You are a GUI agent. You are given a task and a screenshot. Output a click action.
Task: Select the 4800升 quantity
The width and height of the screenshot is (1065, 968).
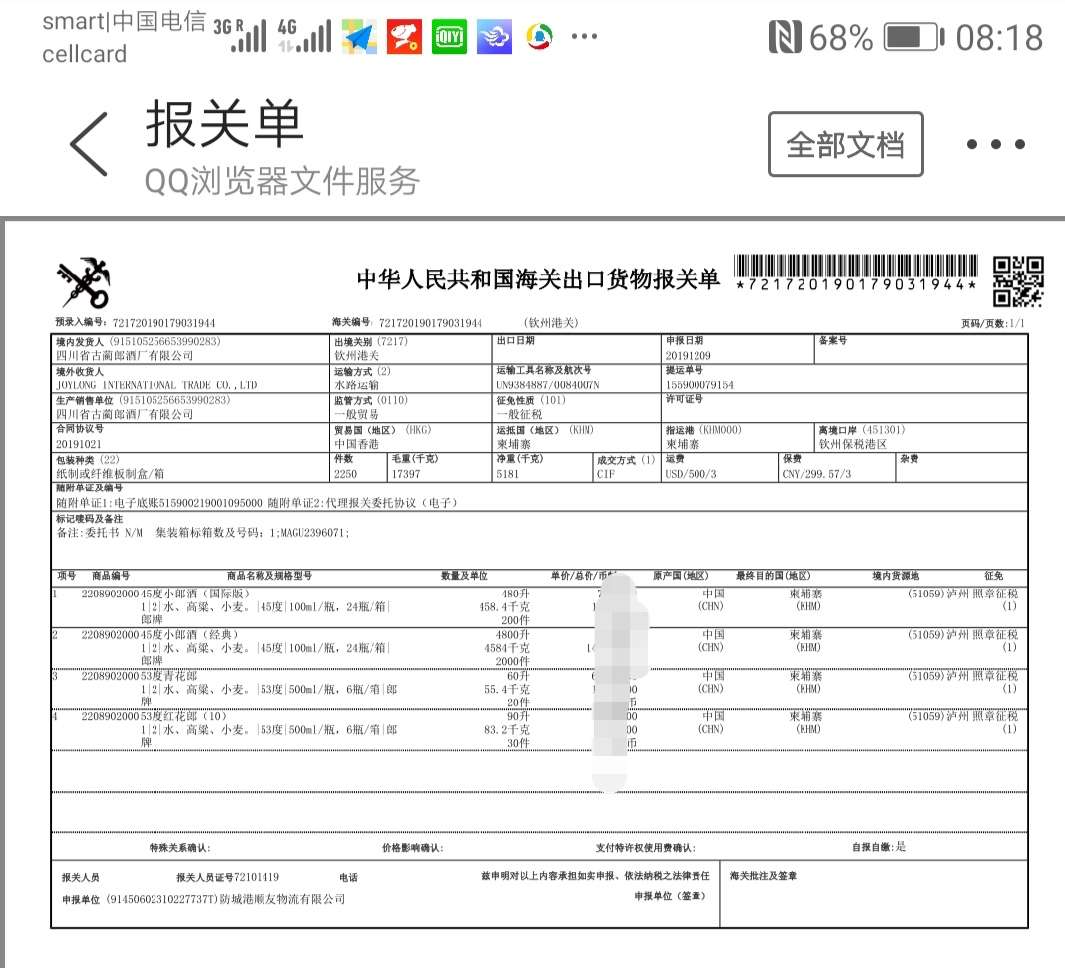(x=512, y=634)
